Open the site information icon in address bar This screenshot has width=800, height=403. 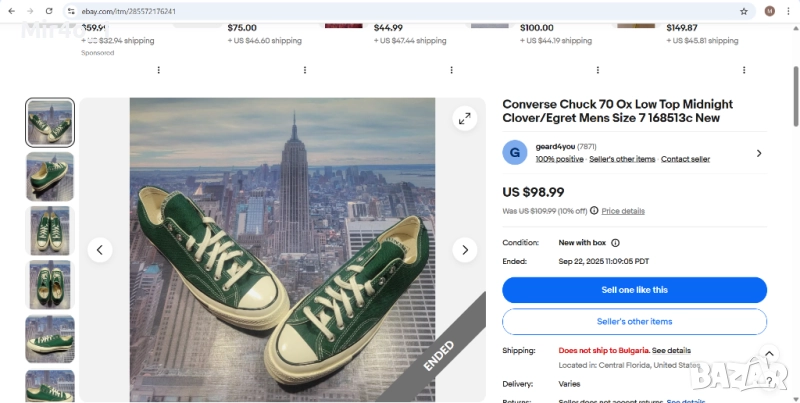71,11
